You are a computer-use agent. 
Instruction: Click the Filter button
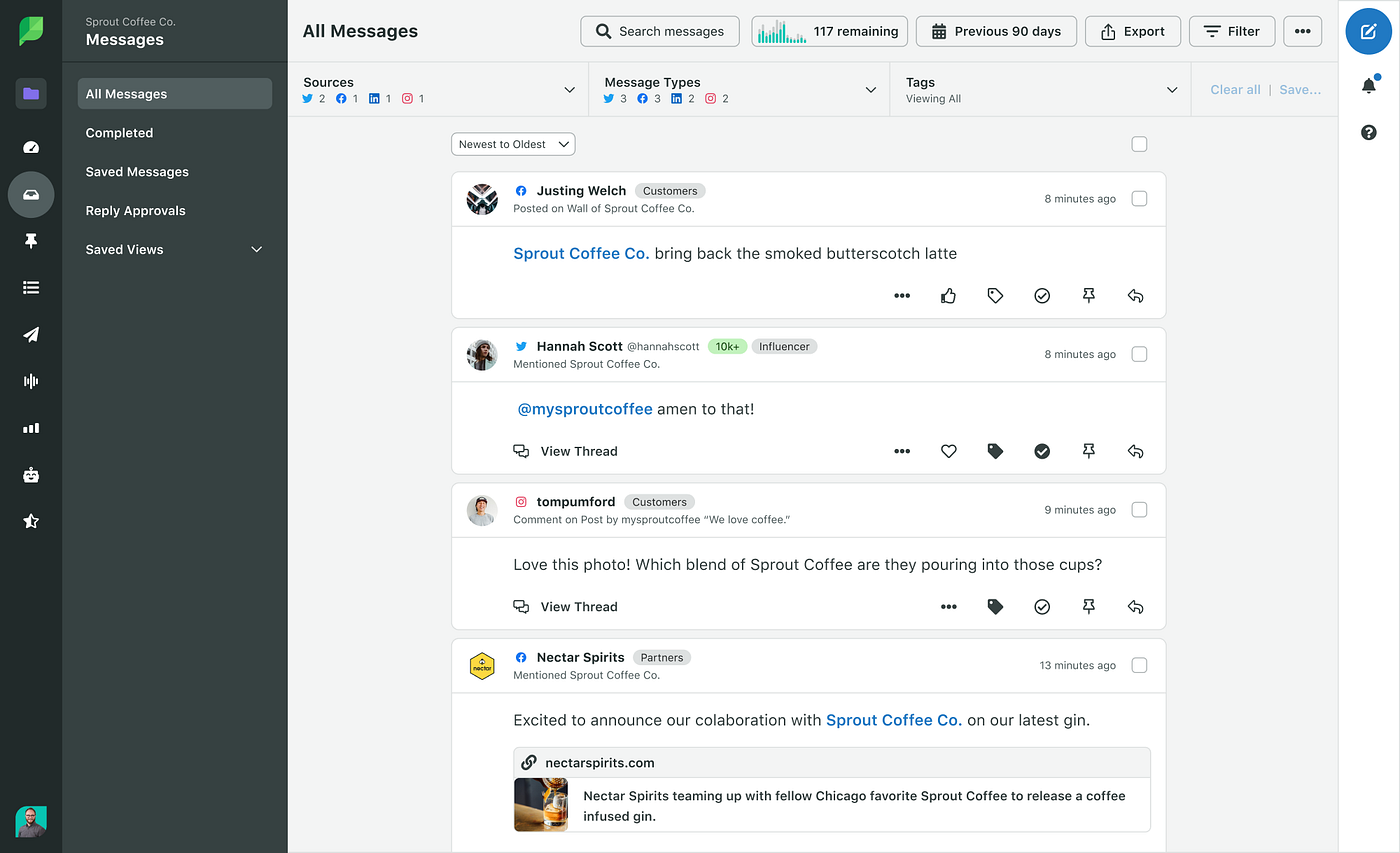(1231, 31)
